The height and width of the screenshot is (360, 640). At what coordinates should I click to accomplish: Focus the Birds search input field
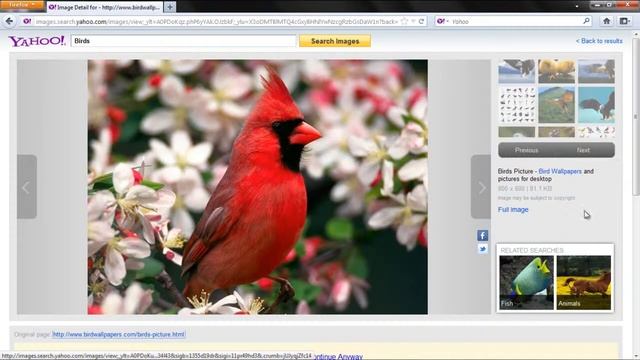183,41
